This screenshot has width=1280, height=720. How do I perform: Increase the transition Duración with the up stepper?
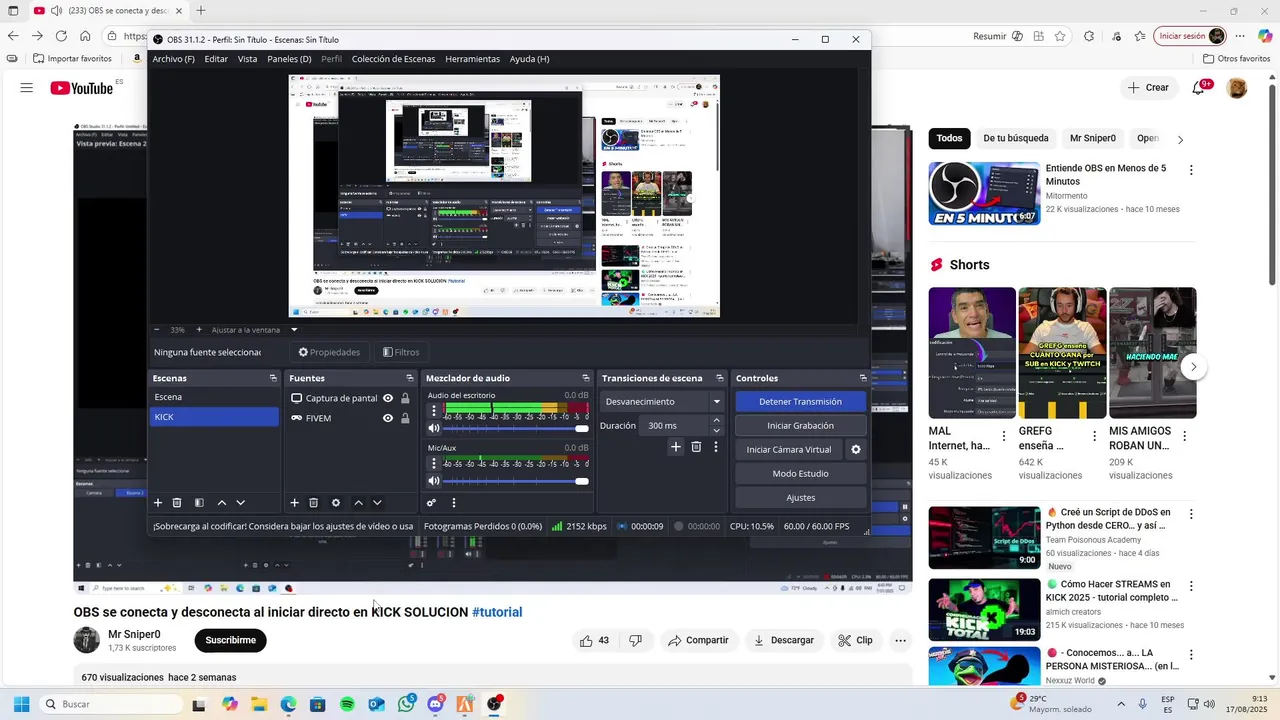(716, 421)
